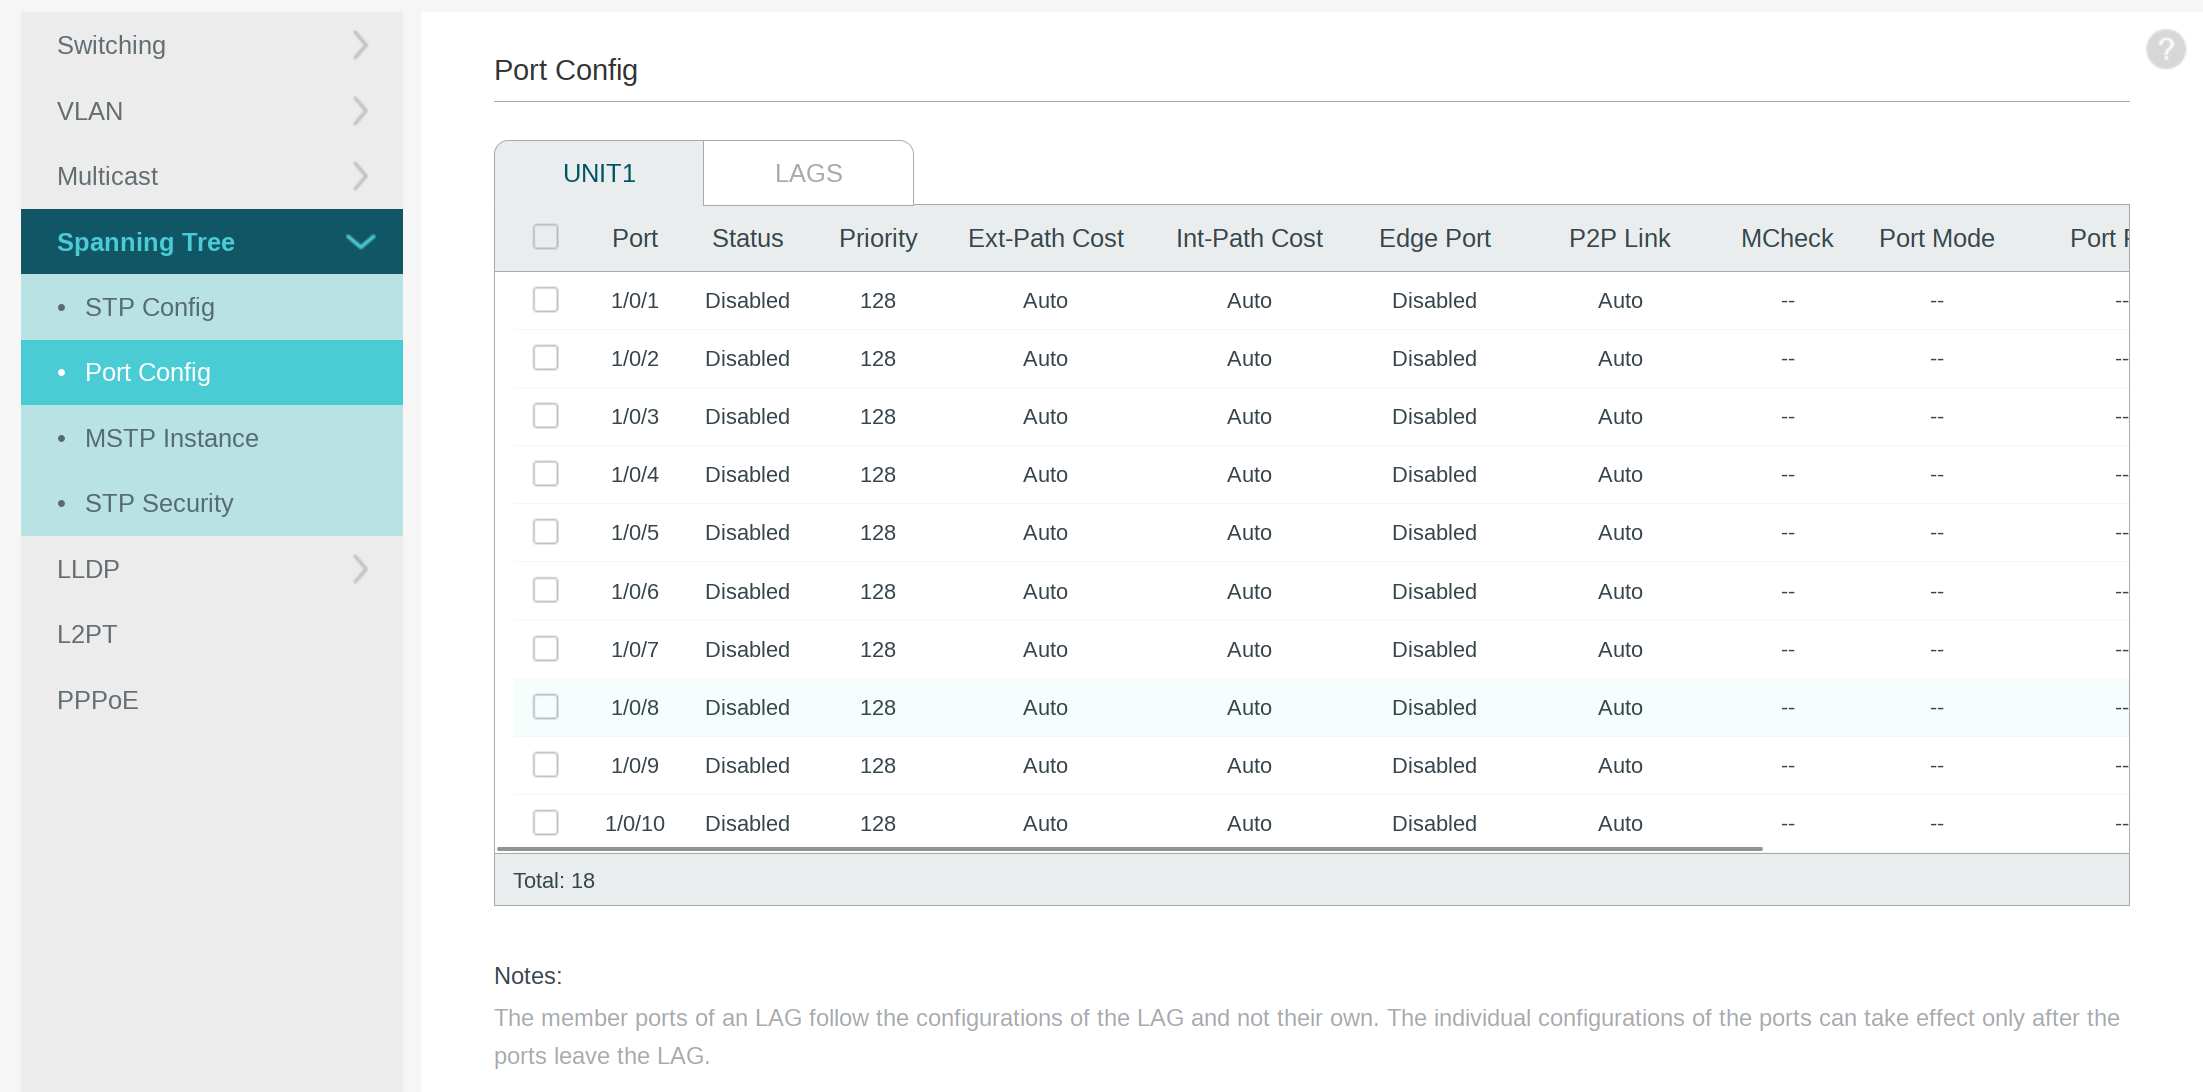Check the box for port 1/0/9
Screen dimensions: 2203x1092
[x=546, y=765]
